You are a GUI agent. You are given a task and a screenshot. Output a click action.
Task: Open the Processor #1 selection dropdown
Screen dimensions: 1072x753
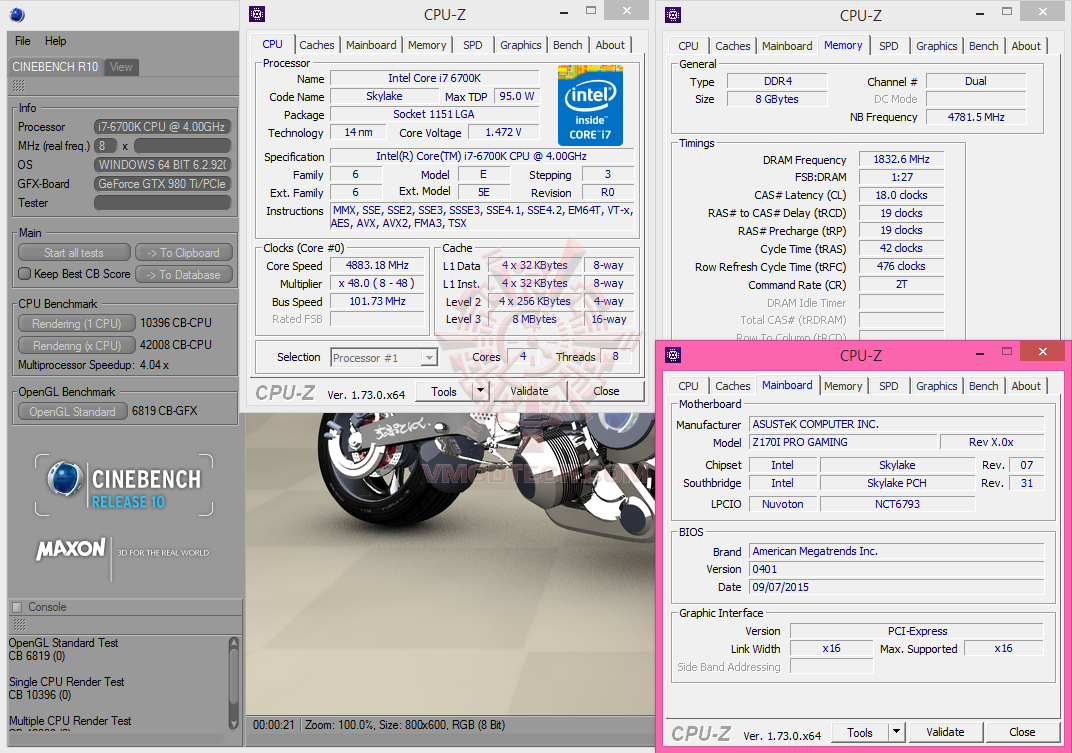pyautogui.click(x=384, y=358)
